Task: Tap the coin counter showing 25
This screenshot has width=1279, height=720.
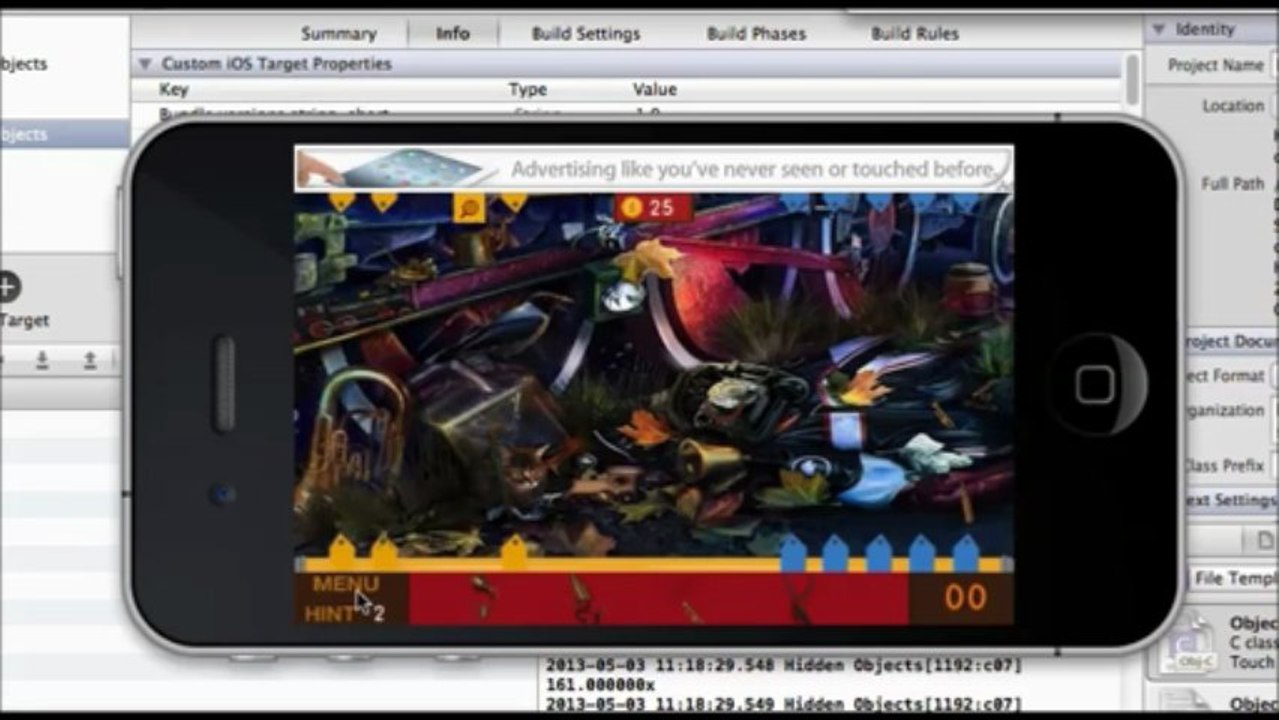Action: (652, 208)
